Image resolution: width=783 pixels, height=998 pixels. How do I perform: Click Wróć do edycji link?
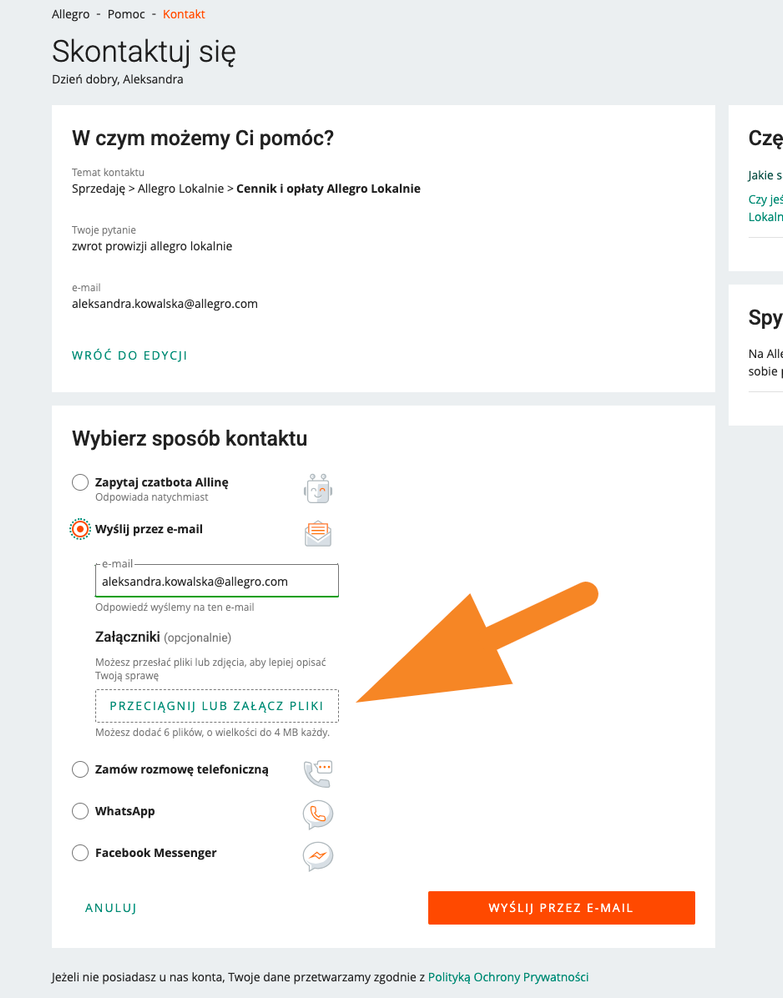tap(130, 355)
